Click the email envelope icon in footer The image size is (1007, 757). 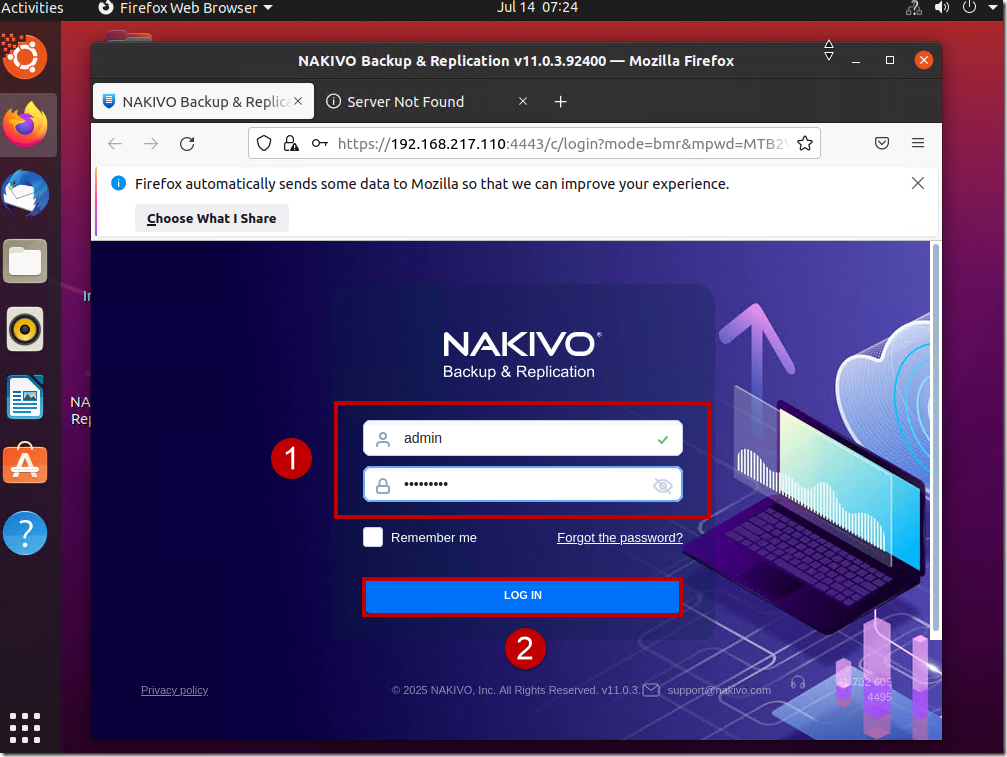pyautogui.click(x=651, y=690)
